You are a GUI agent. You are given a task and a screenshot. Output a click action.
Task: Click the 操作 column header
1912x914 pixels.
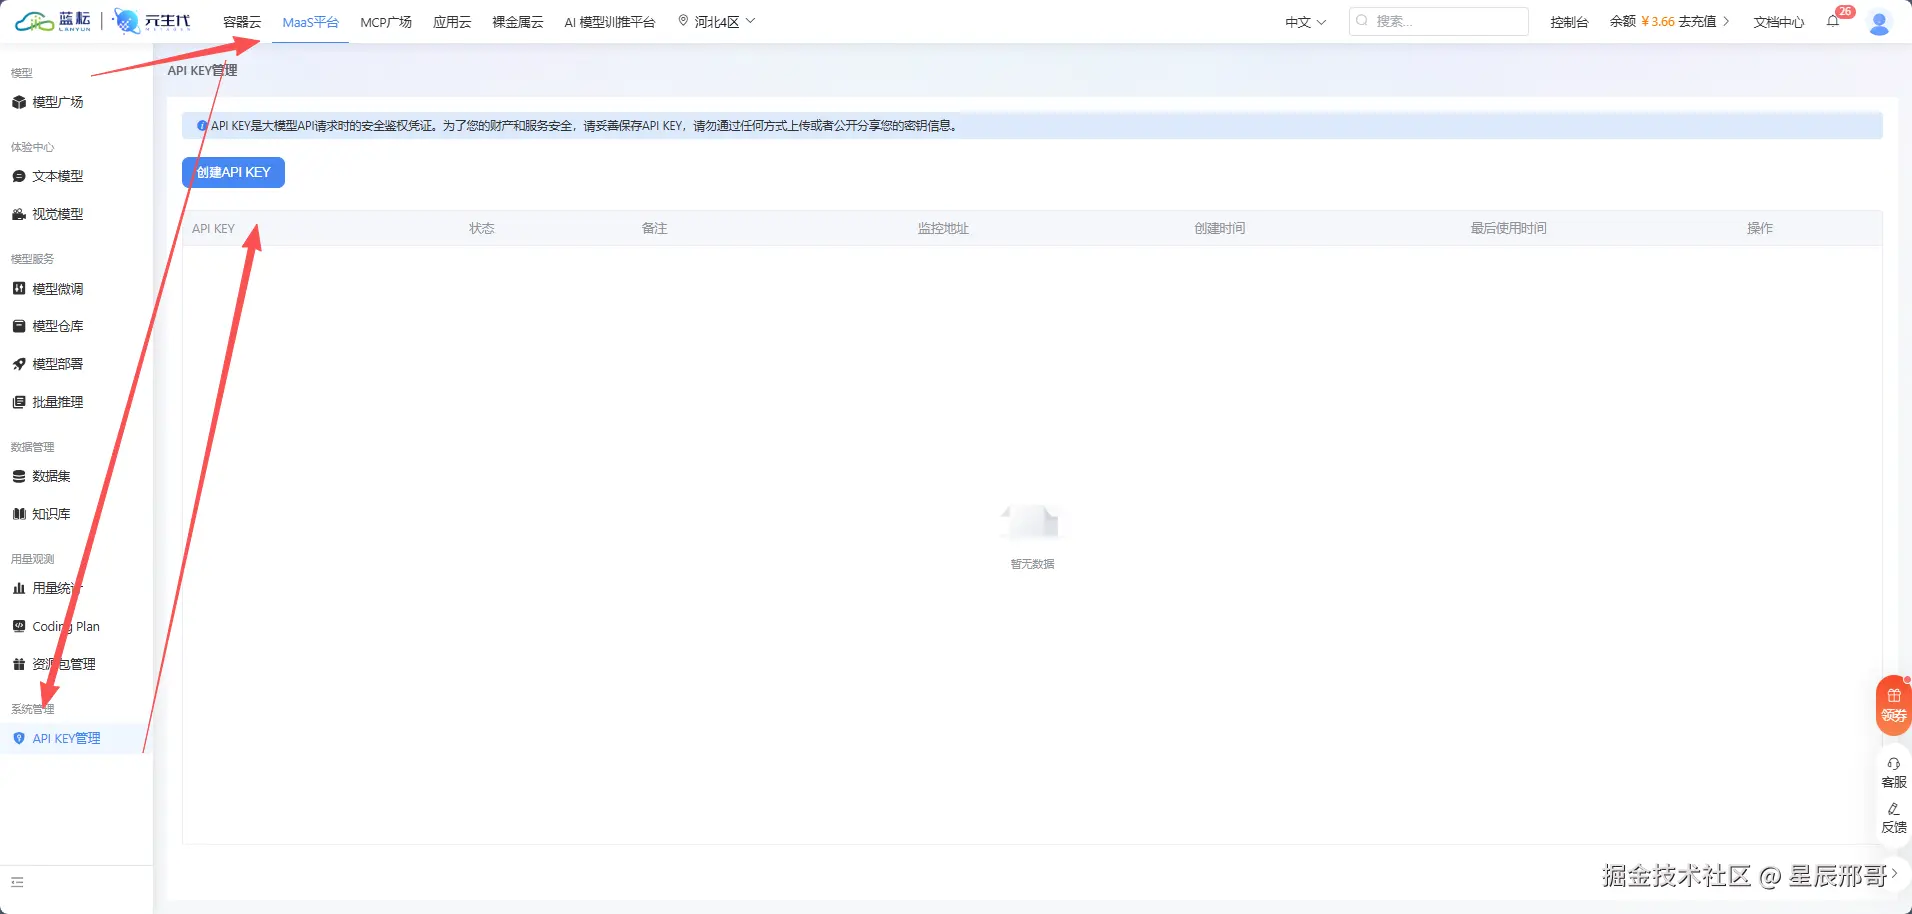tap(1760, 228)
